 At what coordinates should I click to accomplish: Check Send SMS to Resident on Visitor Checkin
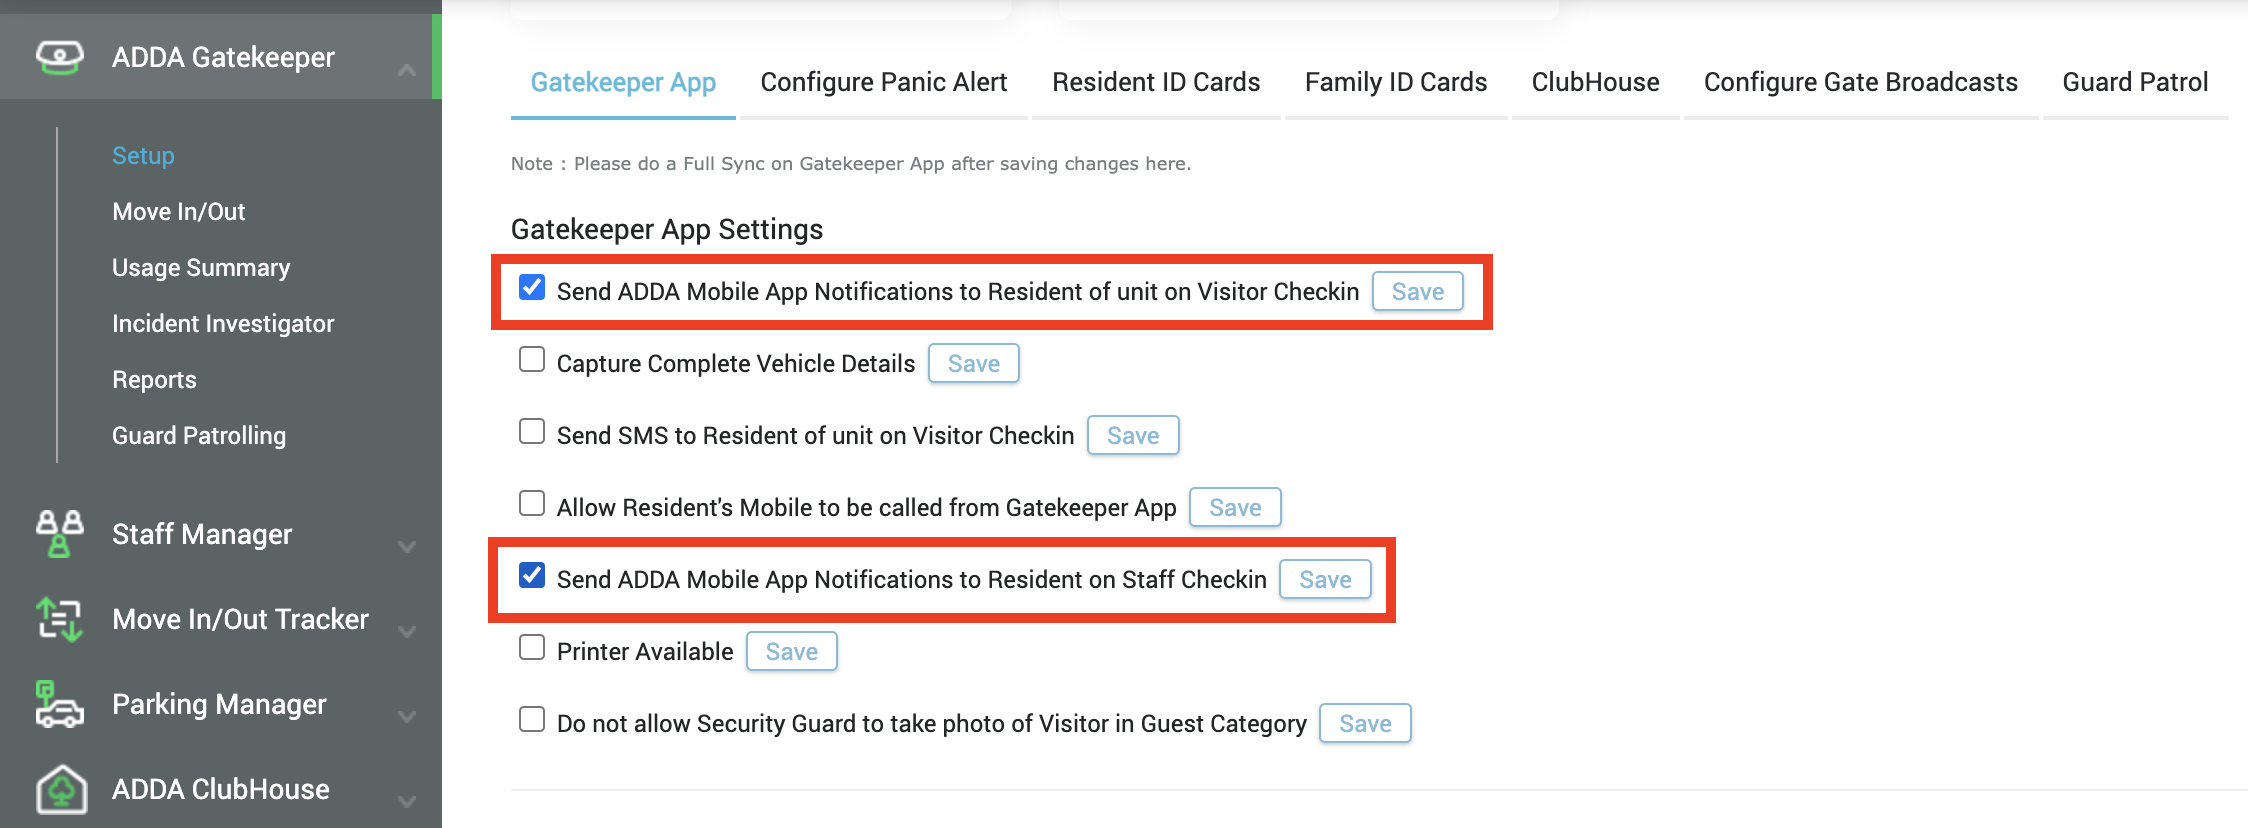click(x=531, y=431)
